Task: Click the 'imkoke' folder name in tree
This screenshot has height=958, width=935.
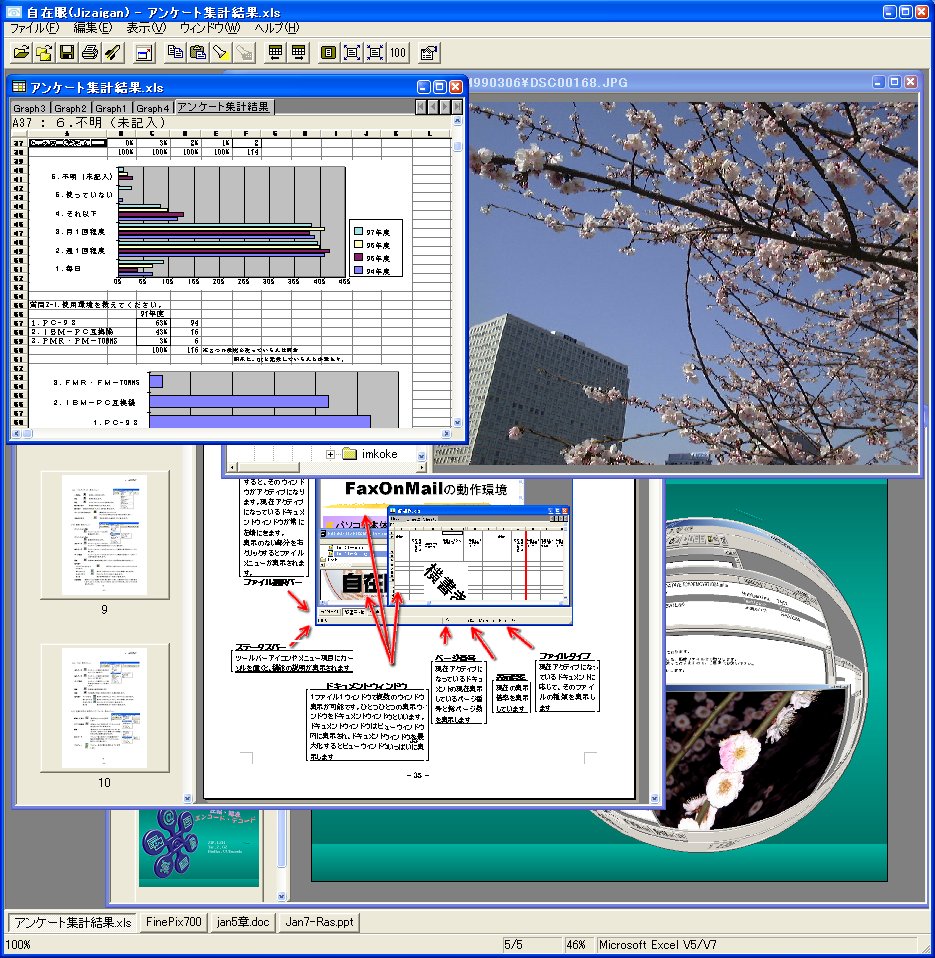Action: coord(380,454)
